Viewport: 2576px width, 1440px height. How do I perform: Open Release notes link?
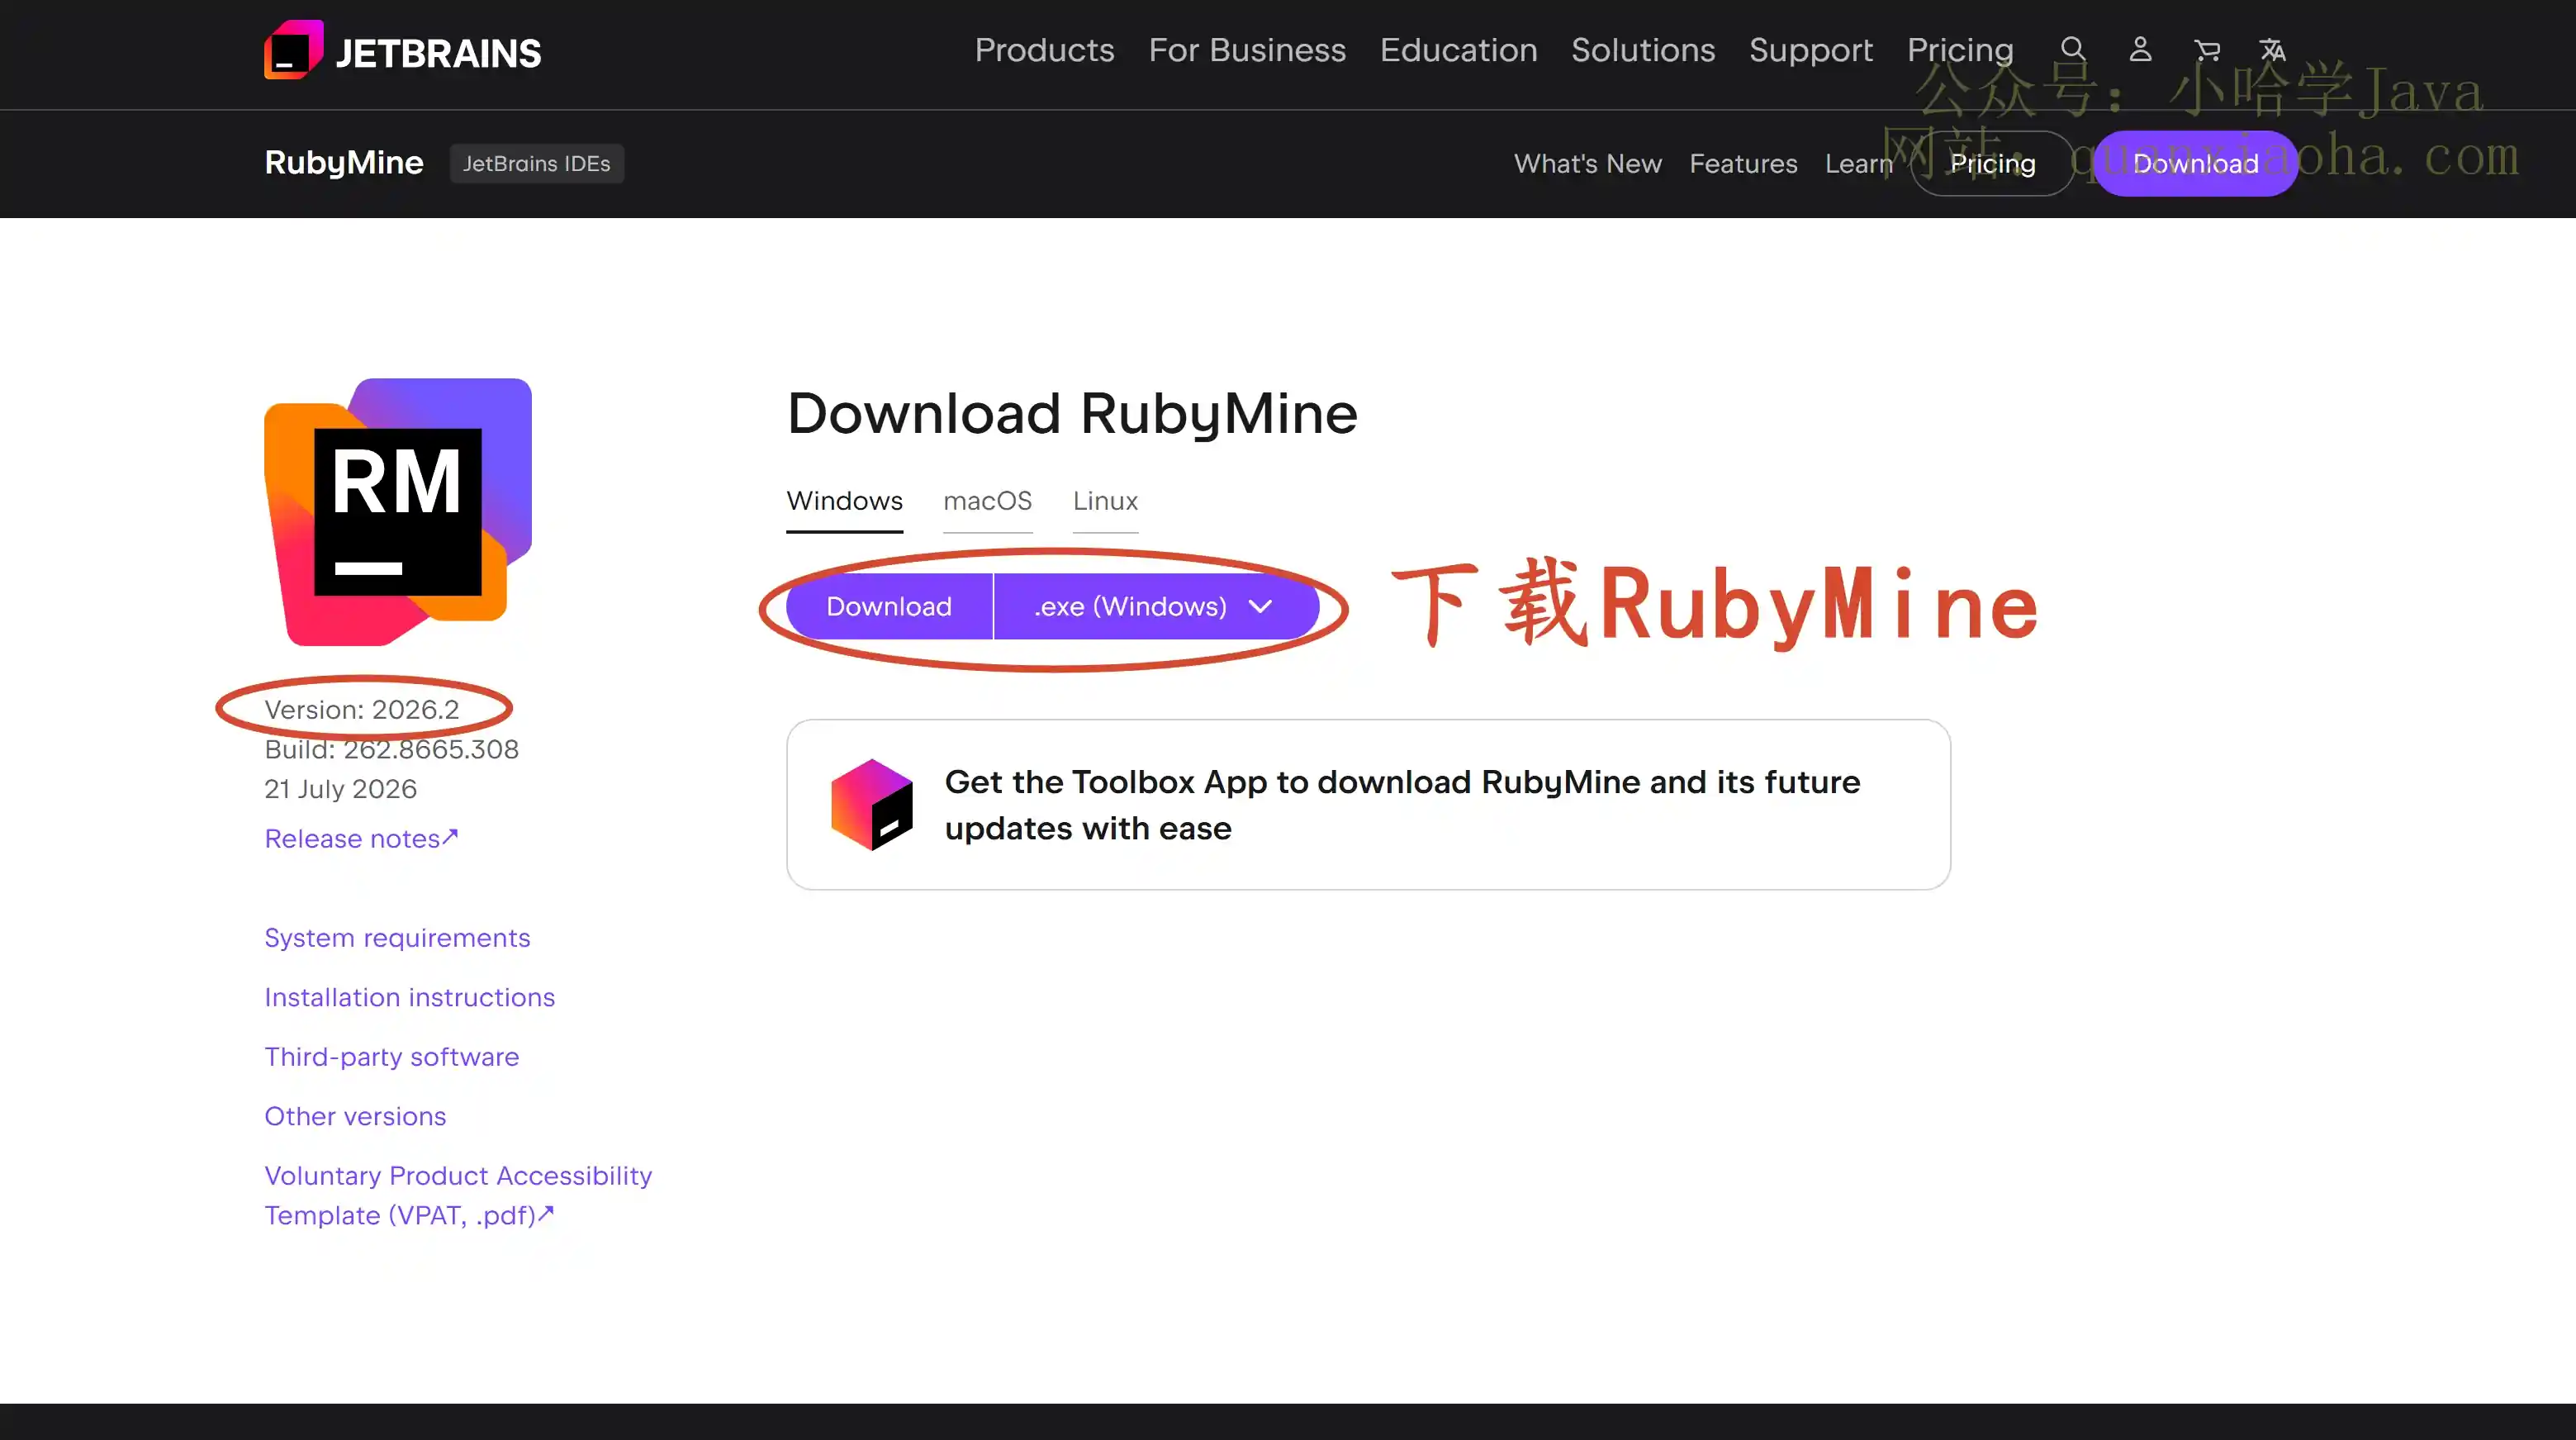[x=361, y=838]
